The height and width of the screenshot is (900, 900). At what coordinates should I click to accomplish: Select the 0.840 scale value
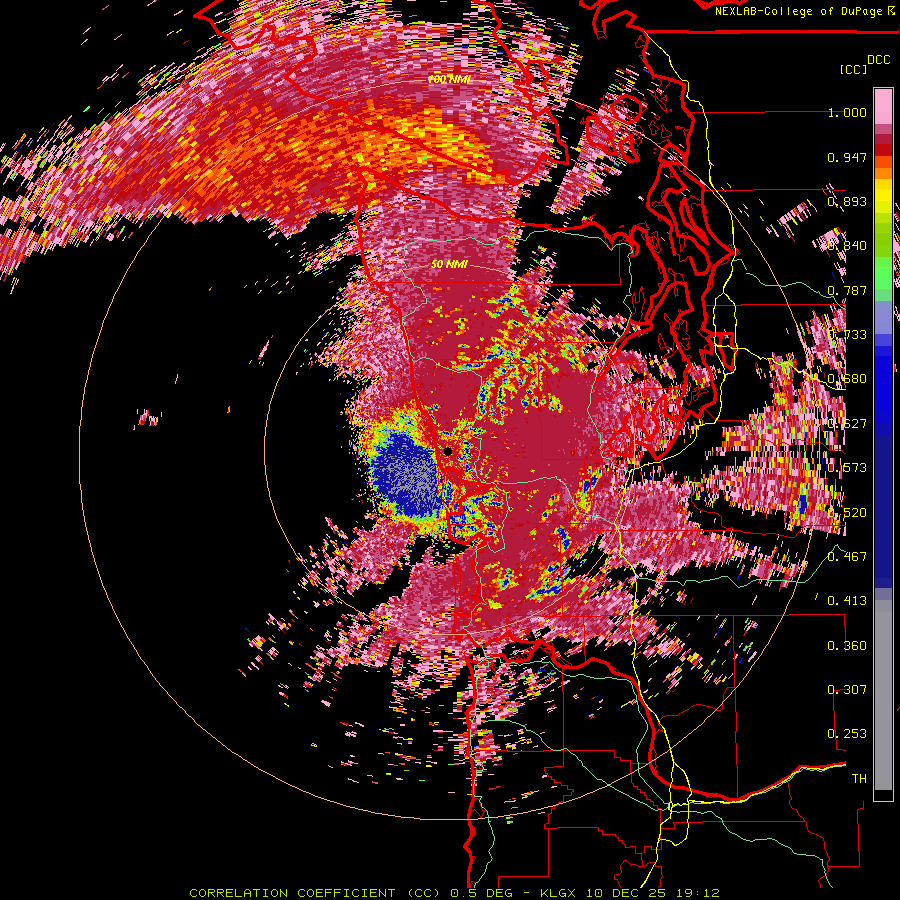tap(847, 246)
